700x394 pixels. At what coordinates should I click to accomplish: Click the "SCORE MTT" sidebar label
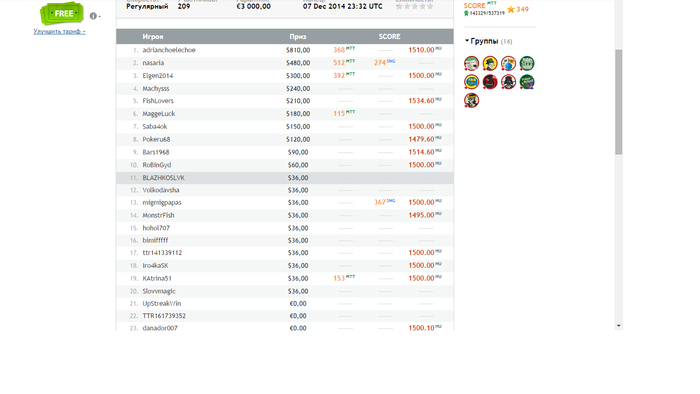click(x=480, y=5)
